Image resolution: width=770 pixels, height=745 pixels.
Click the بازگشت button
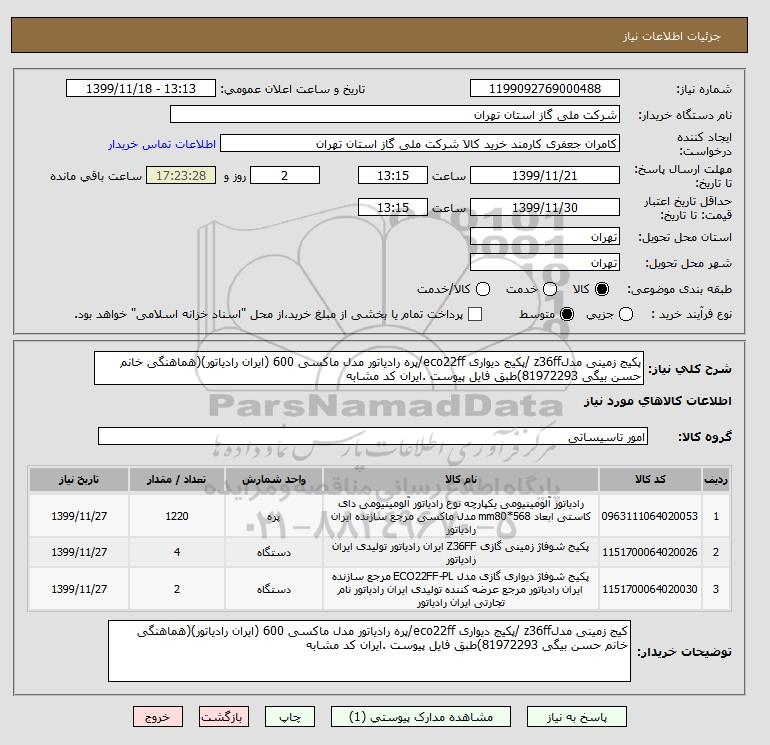coord(224,717)
